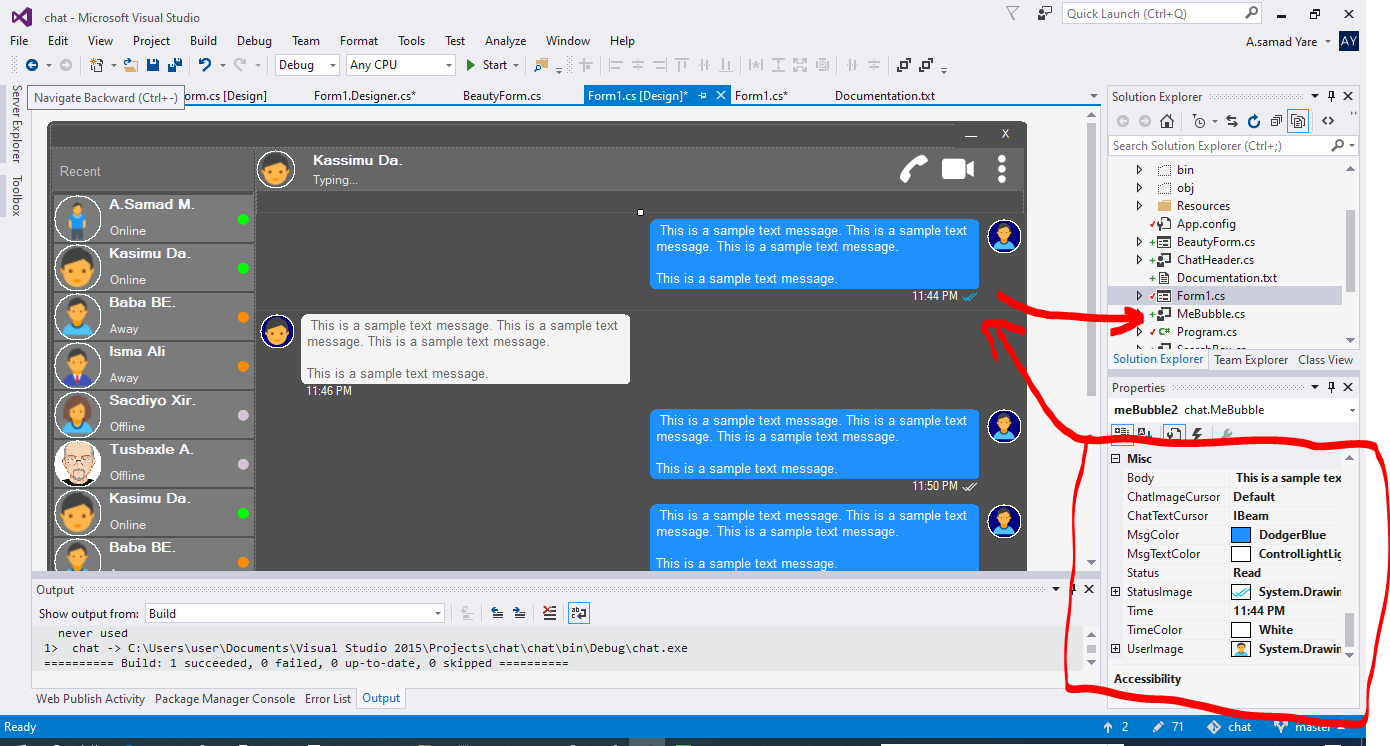Image resolution: width=1390 pixels, height=746 pixels.
Task: Clear all text in Output window
Action: (549, 613)
